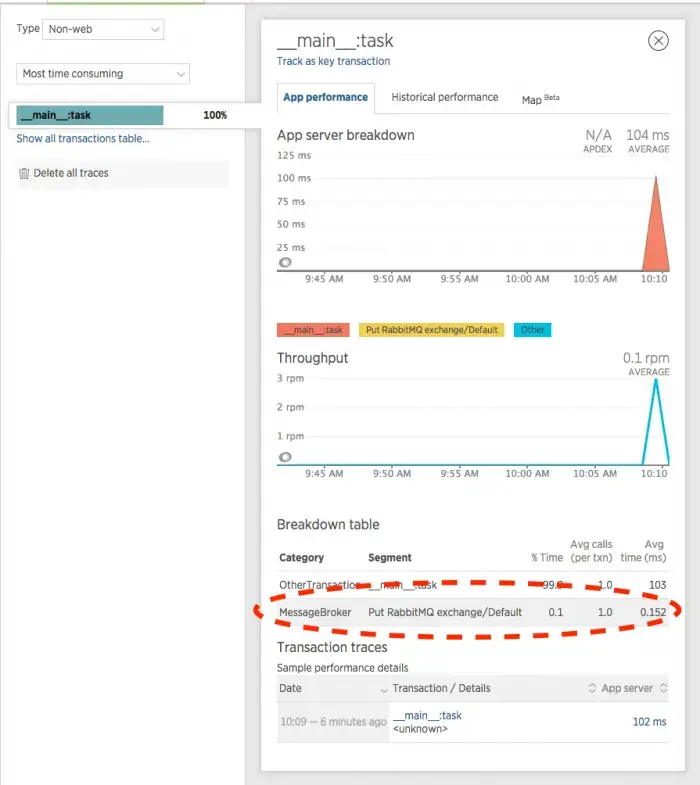Click the trash icon beside Delete all traces

pos(24,174)
